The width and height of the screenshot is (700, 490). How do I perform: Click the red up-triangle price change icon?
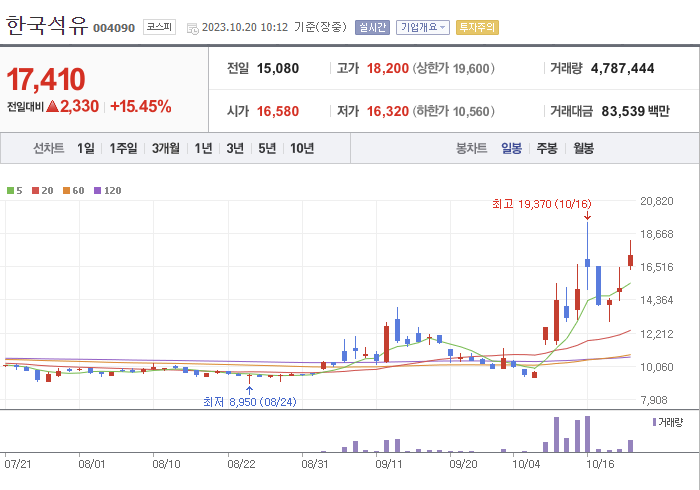pyautogui.click(x=52, y=106)
